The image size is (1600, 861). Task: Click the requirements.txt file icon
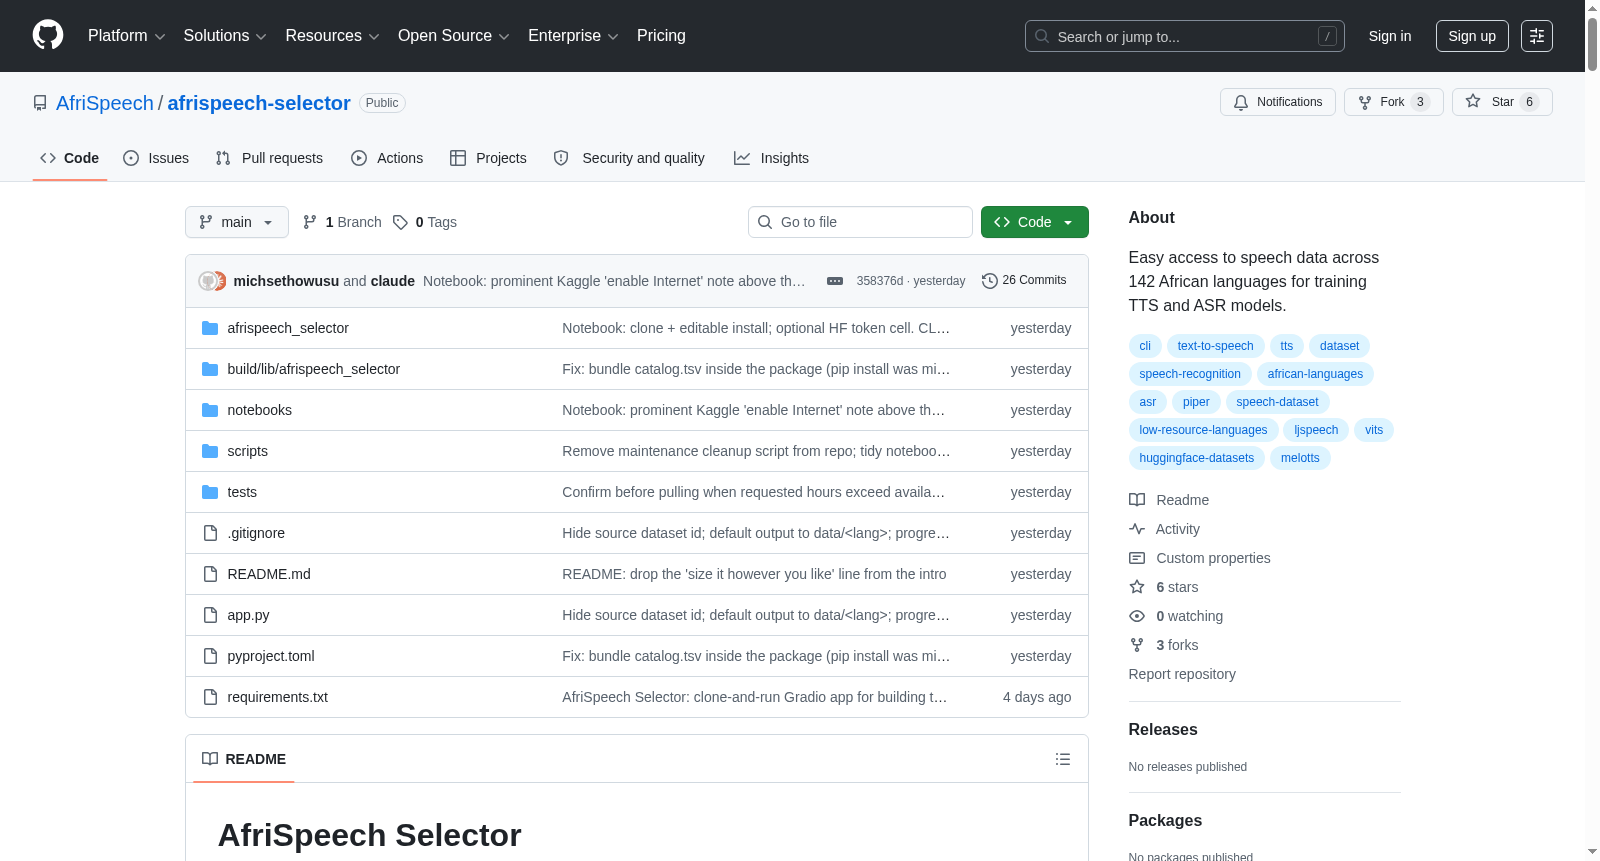coord(210,697)
